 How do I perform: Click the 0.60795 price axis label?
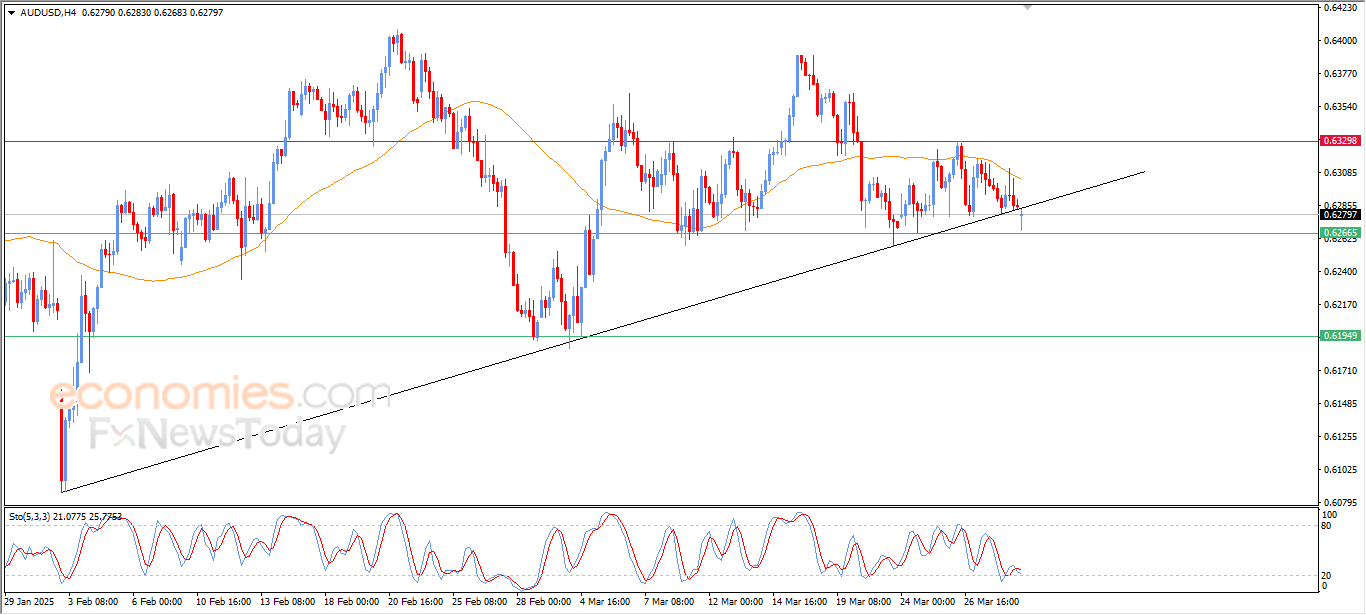tap(1340, 502)
